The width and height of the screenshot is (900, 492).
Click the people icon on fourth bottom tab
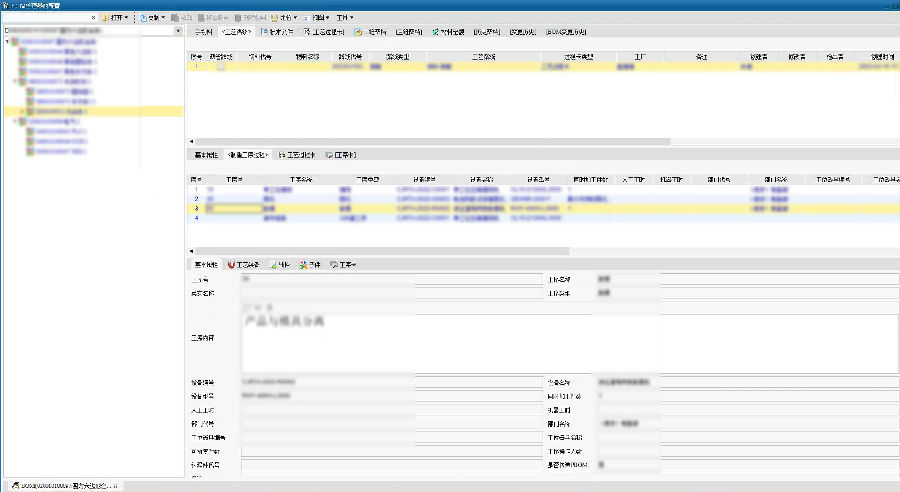coord(302,264)
